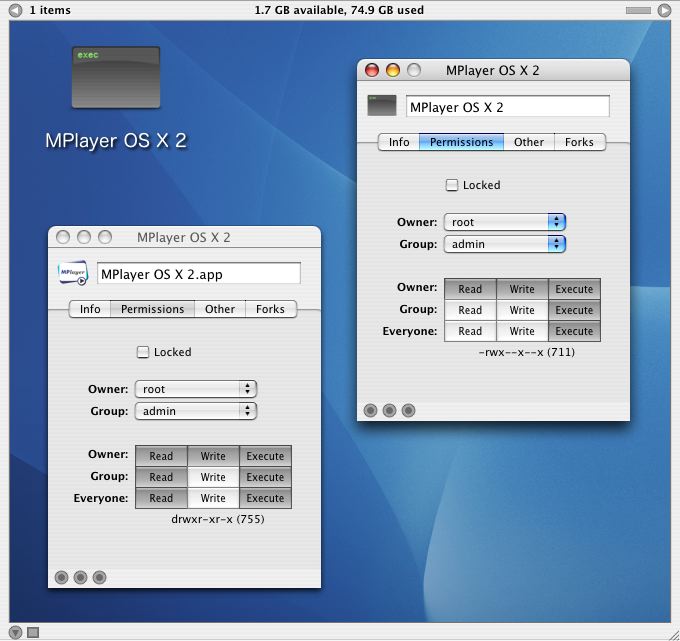Click the toolbar pill button at top right
Screen dimensions: 680x641
point(638,10)
